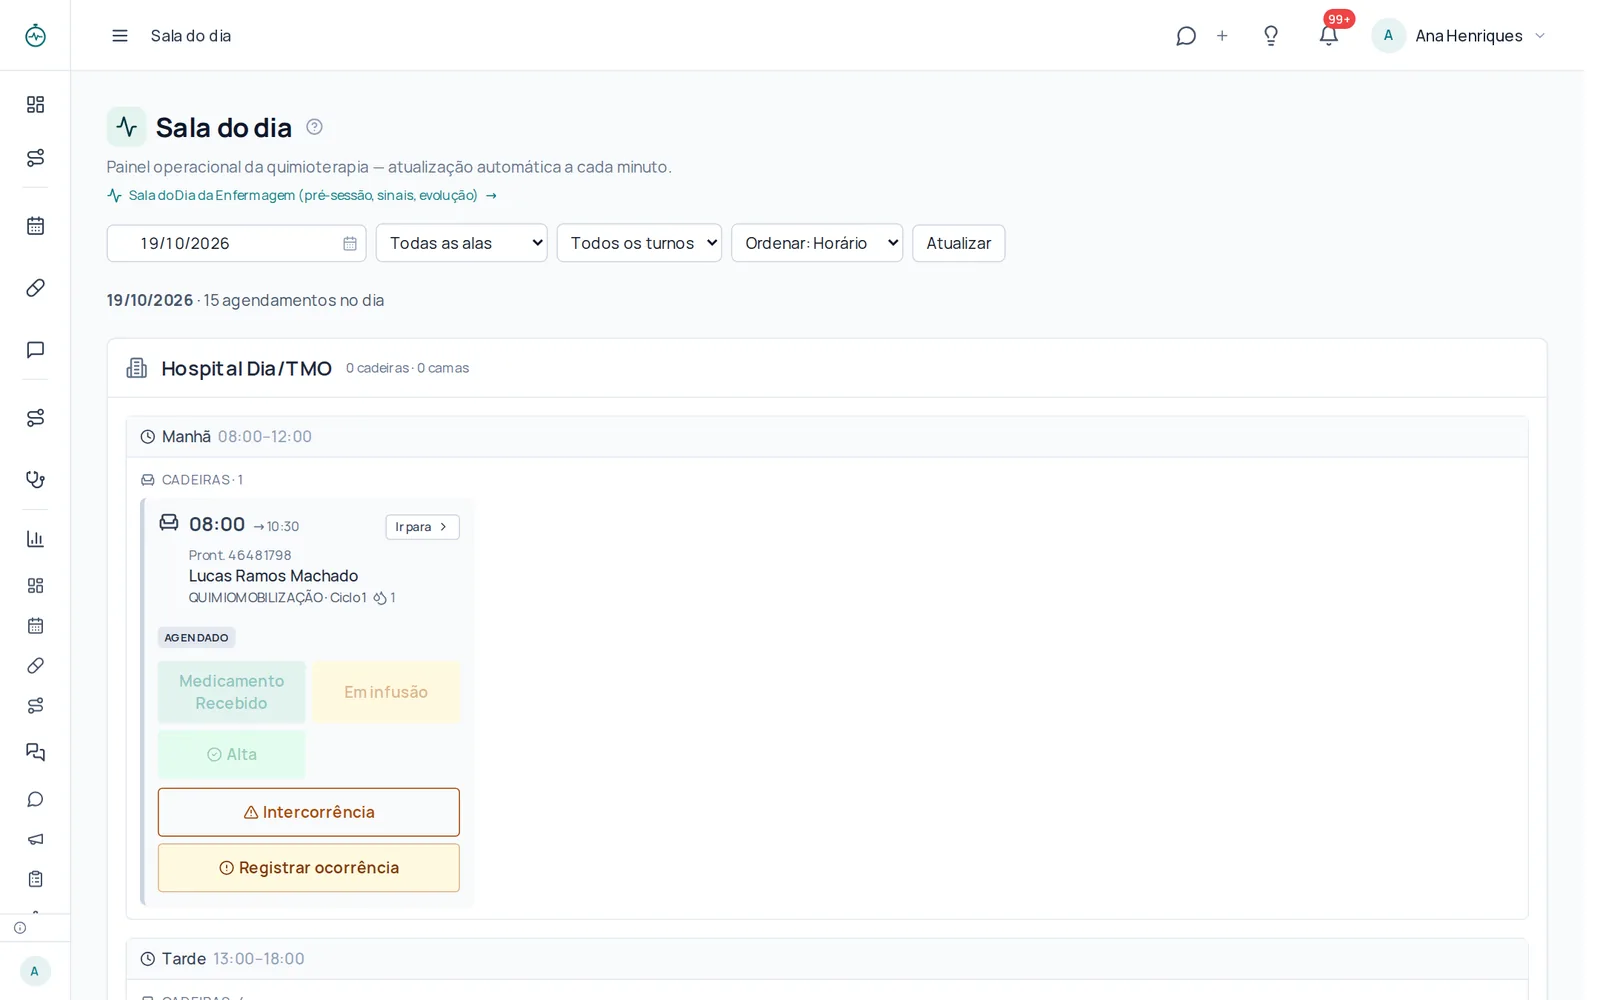Screen dimensions: 1600x1000
Task: Open notifications bell with 99+ badge
Action: click(1329, 36)
